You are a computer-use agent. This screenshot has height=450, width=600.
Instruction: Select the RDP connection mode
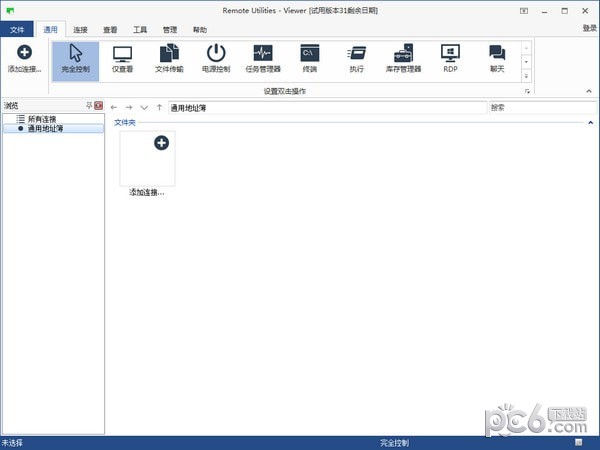[450, 61]
